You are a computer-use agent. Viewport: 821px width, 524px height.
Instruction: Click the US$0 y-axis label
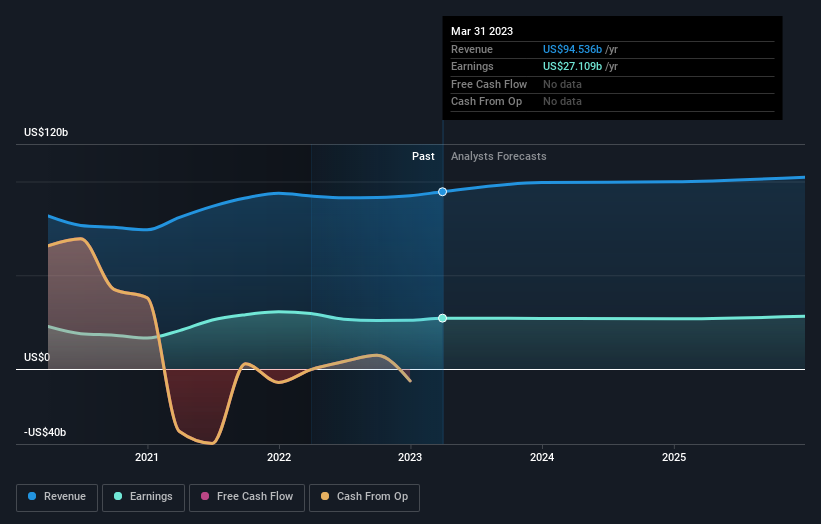click(x=37, y=357)
